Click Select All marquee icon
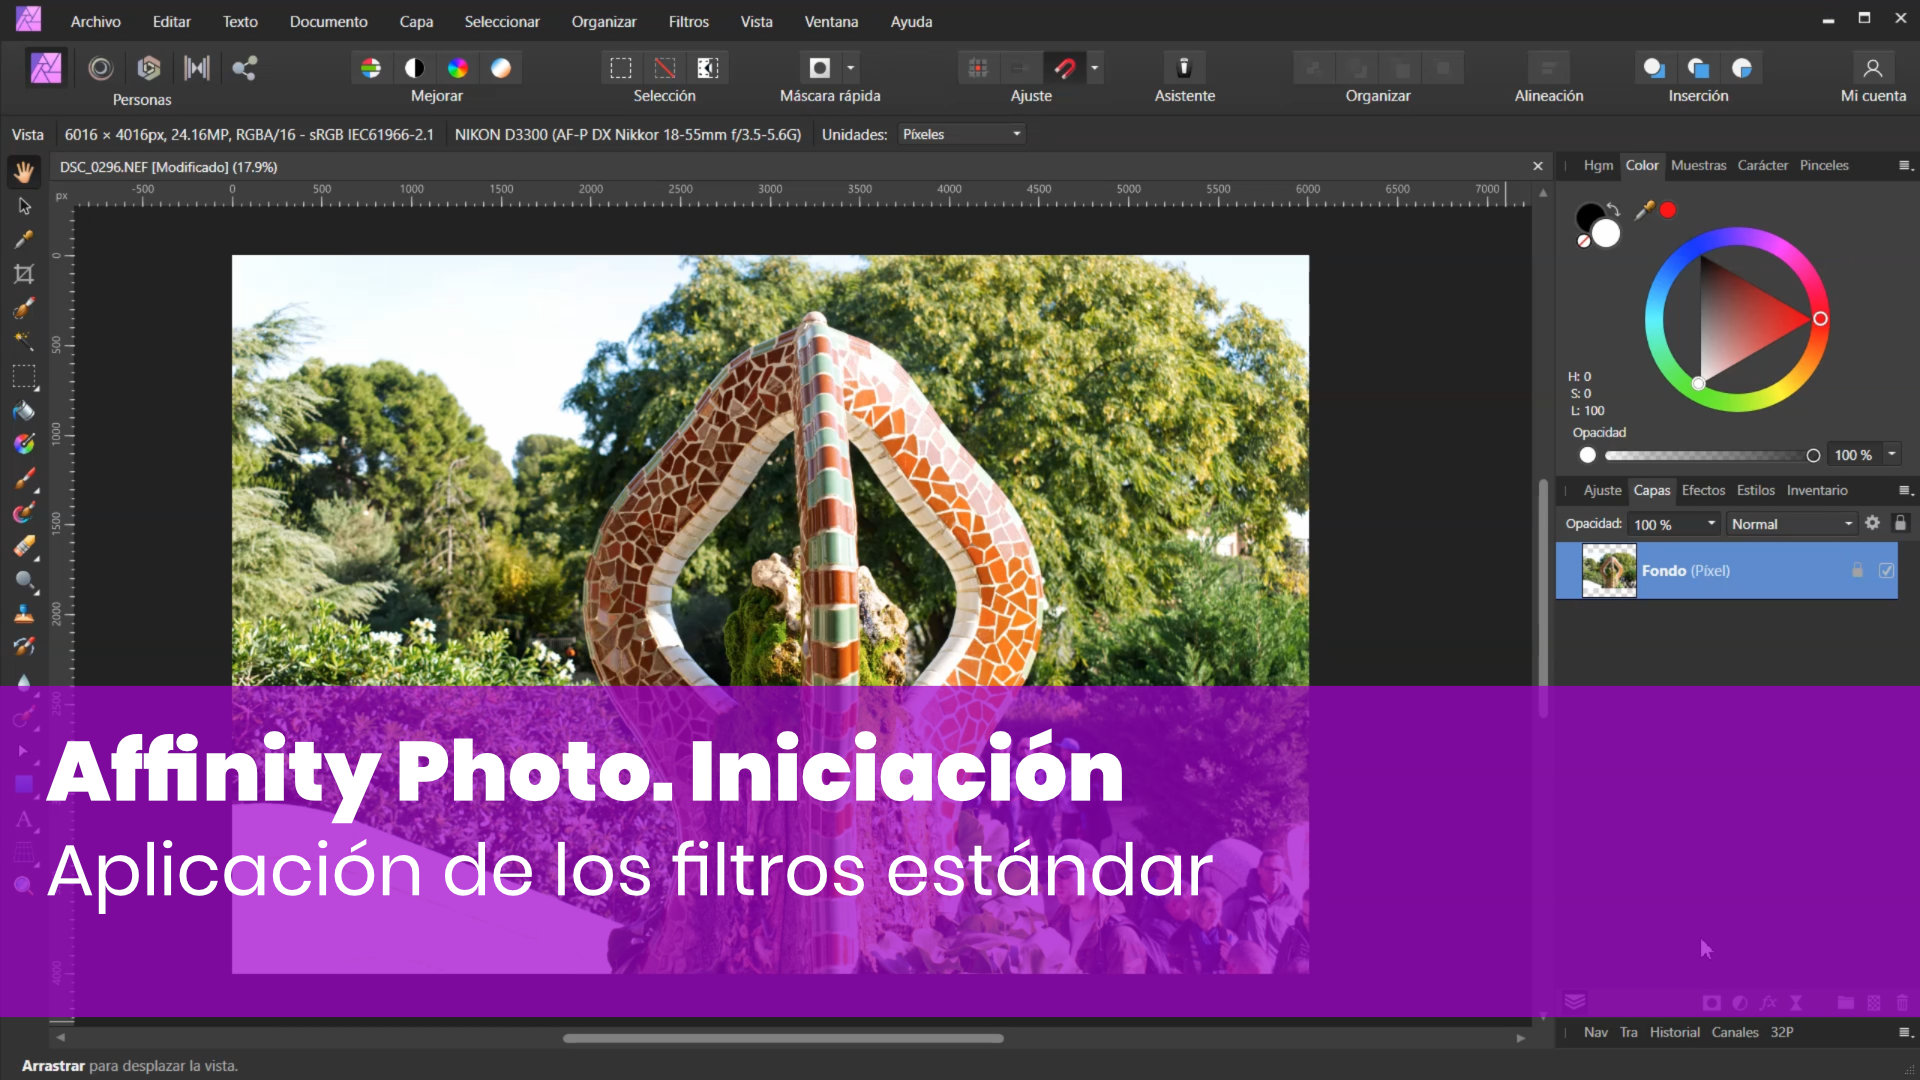1920x1080 pixels. pyautogui.click(x=621, y=68)
